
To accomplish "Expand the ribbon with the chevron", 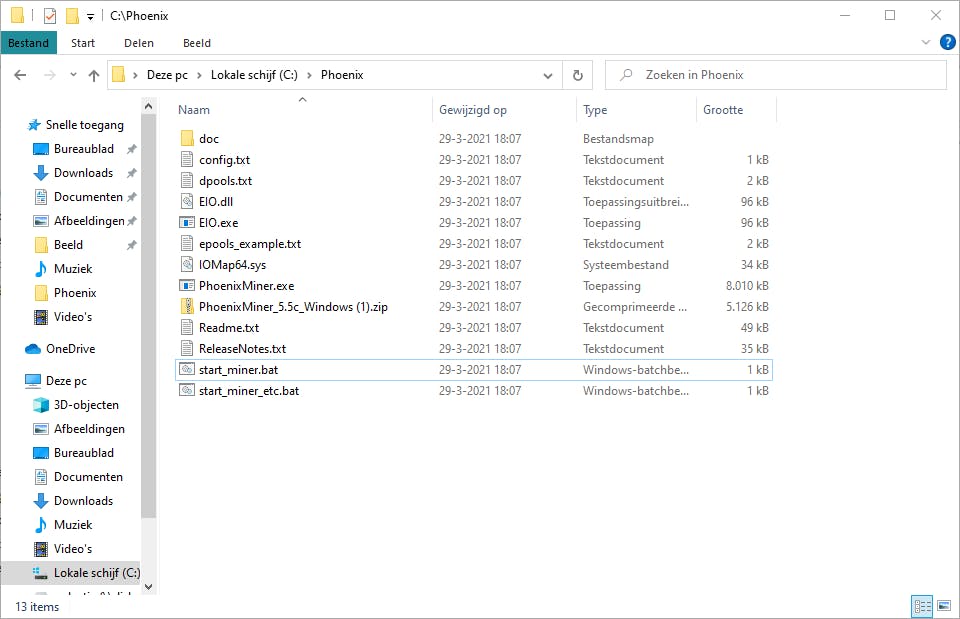I will click(x=926, y=42).
